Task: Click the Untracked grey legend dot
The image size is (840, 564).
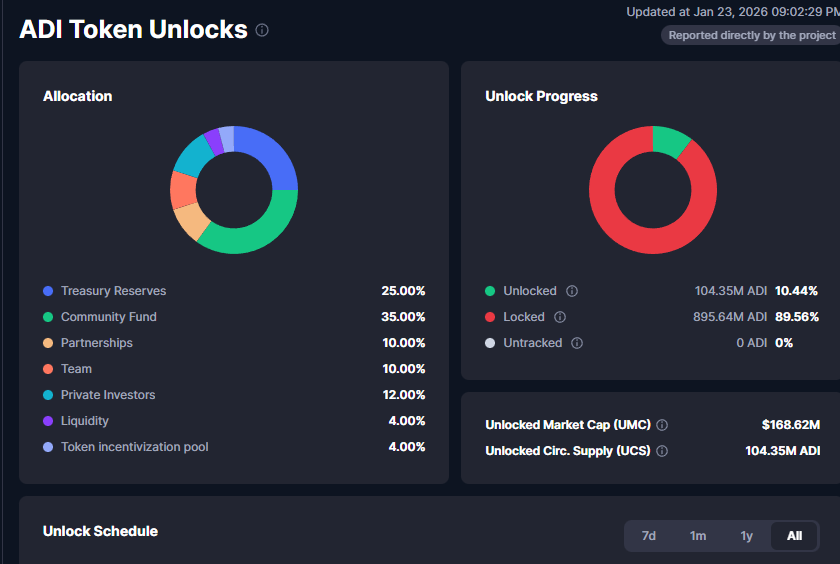Action: pos(490,343)
